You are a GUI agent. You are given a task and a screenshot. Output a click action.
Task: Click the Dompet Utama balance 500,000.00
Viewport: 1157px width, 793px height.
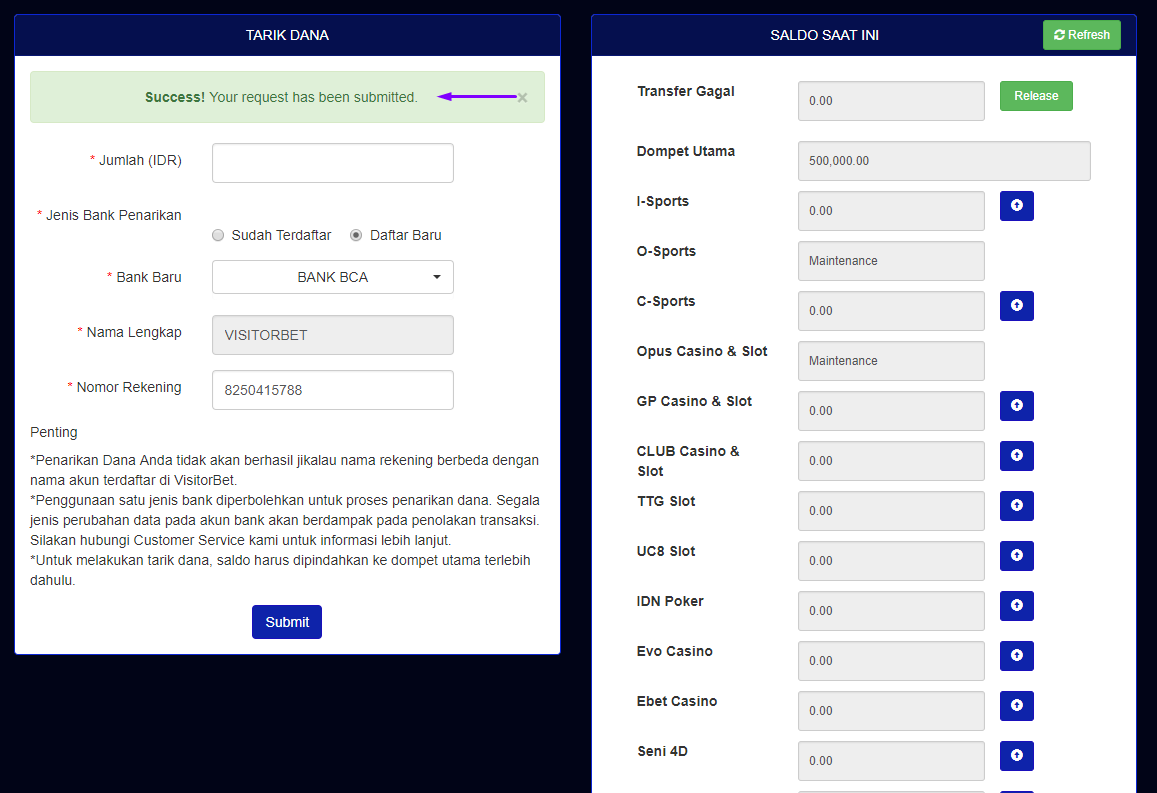pyautogui.click(x=944, y=161)
